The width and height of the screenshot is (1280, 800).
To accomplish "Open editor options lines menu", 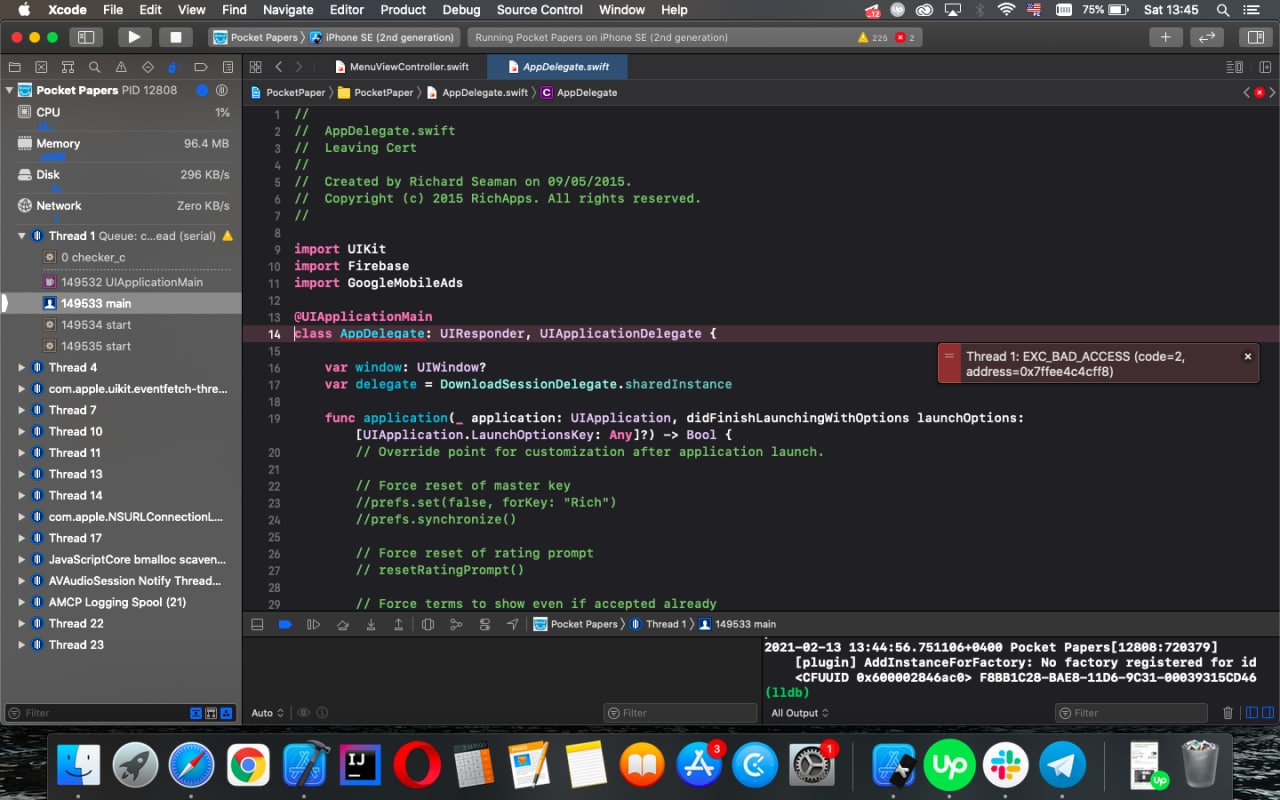I will (1234, 67).
